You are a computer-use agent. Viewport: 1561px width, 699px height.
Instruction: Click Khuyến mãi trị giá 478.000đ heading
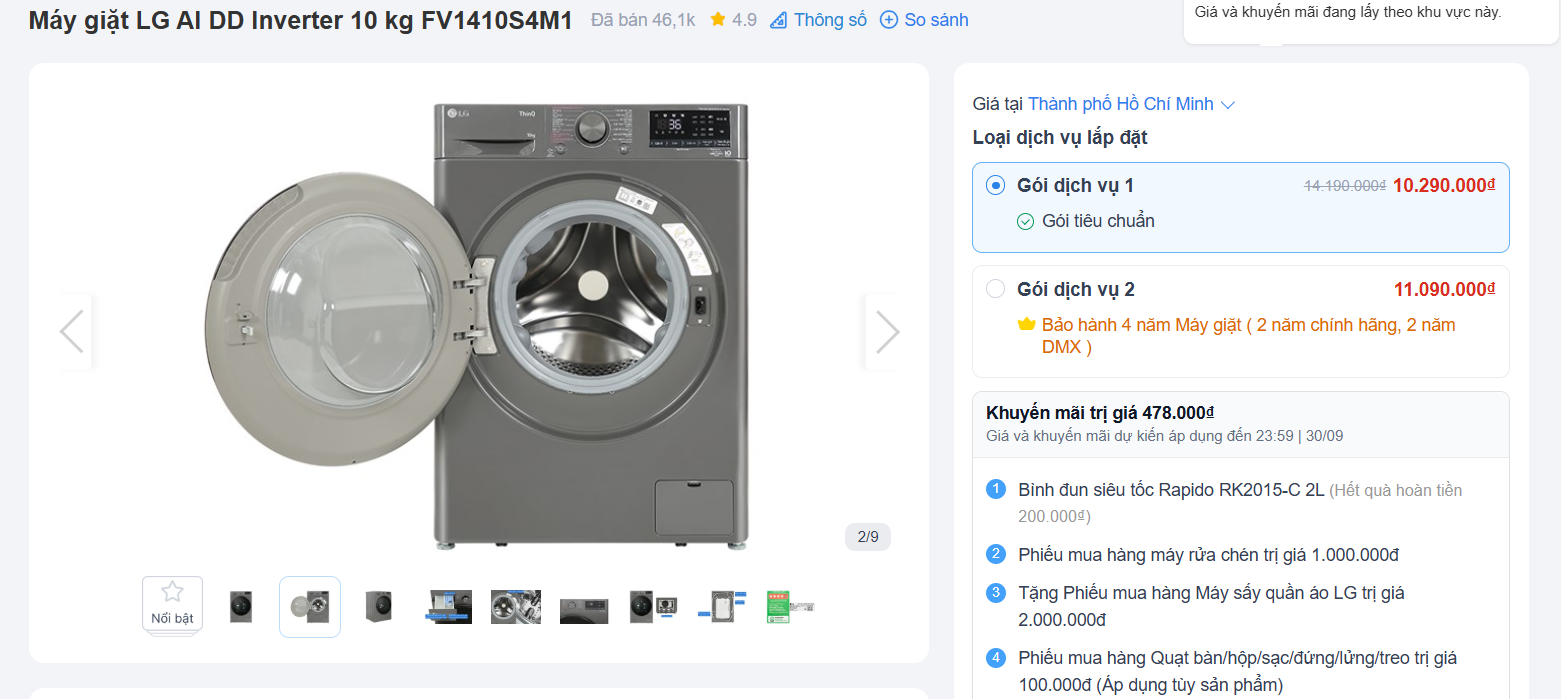coord(1100,413)
